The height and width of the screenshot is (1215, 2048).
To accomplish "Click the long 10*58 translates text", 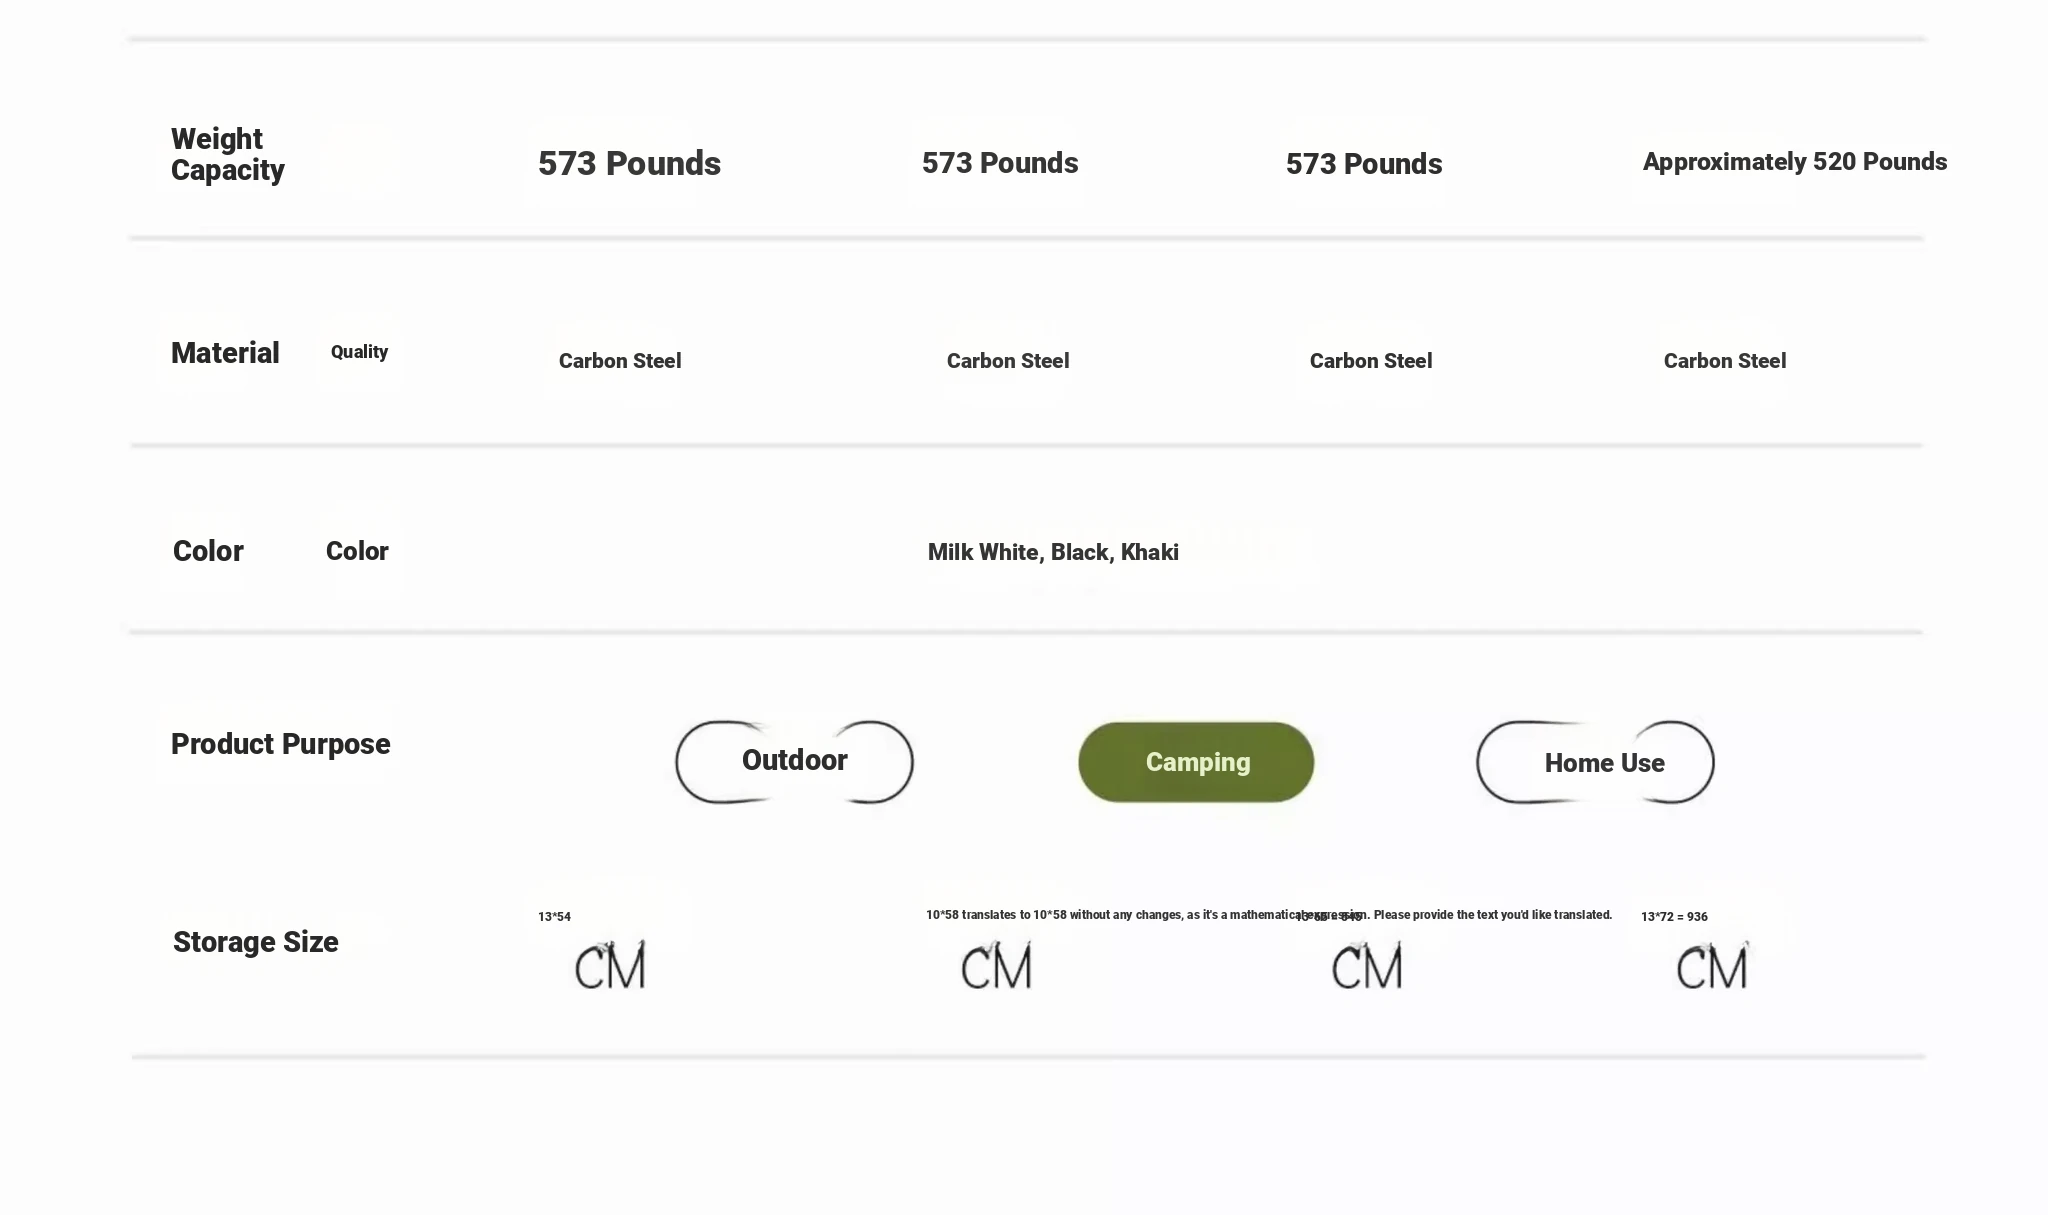I will coord(1269,915).
